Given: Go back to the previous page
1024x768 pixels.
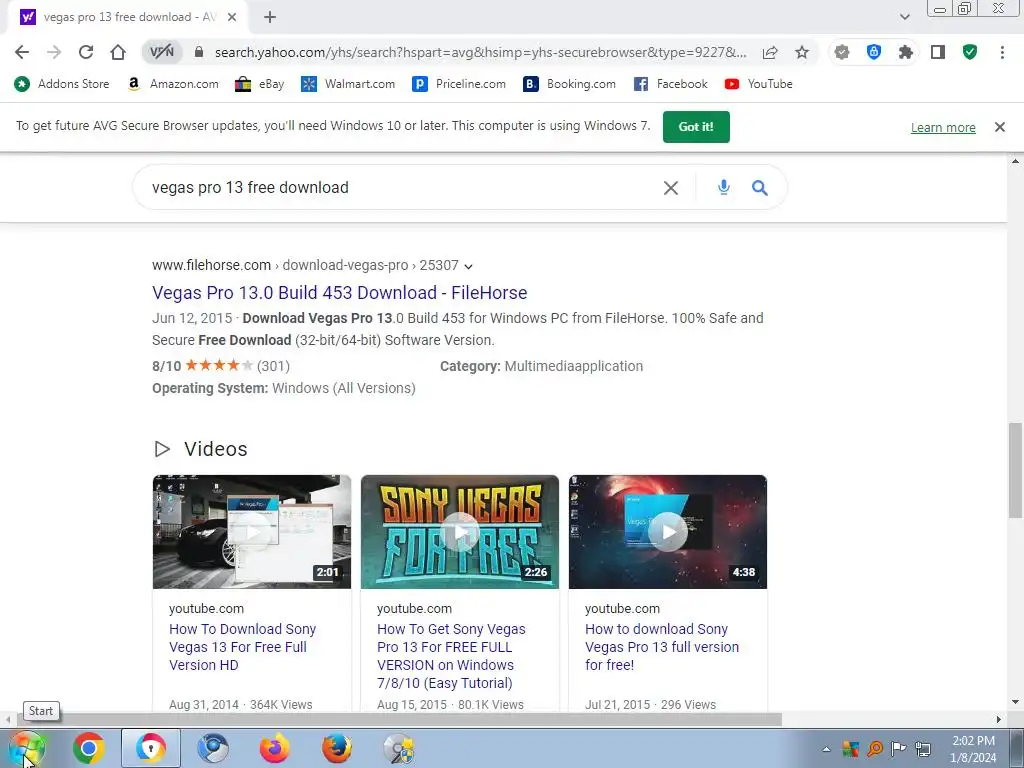Looking at the screenshot, I should 22,52.
